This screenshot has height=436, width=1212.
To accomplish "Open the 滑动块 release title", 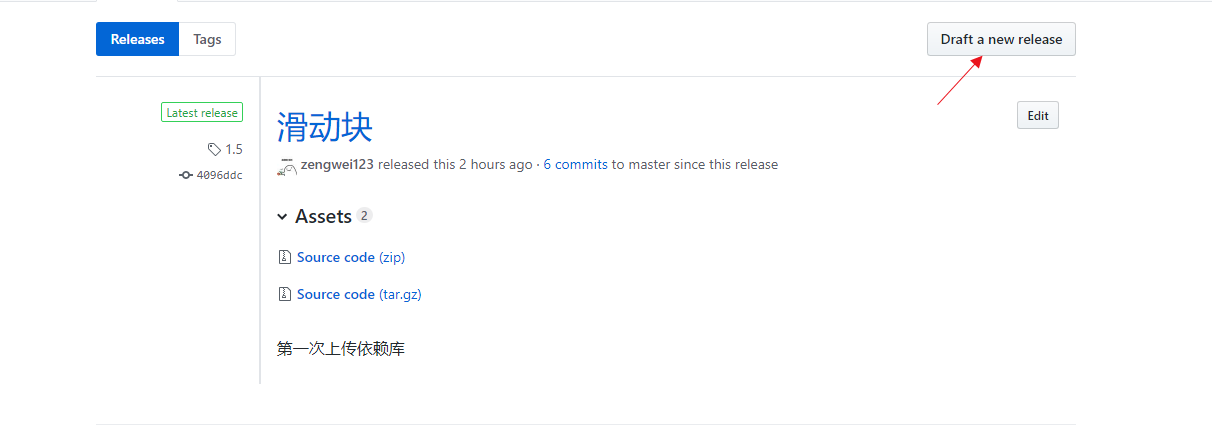I will point(324,128).
